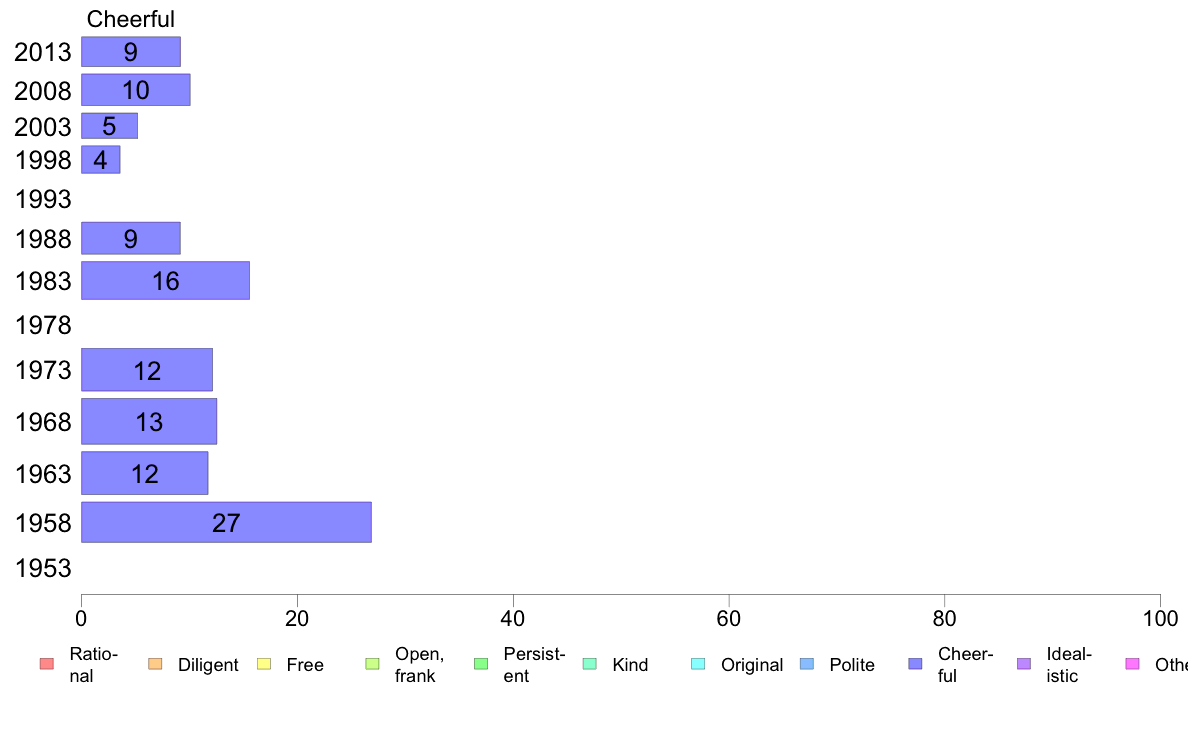Click the purple Idealistic legend swatch
This screenshot has height=736, width=1188.
tap(1023, 665)
